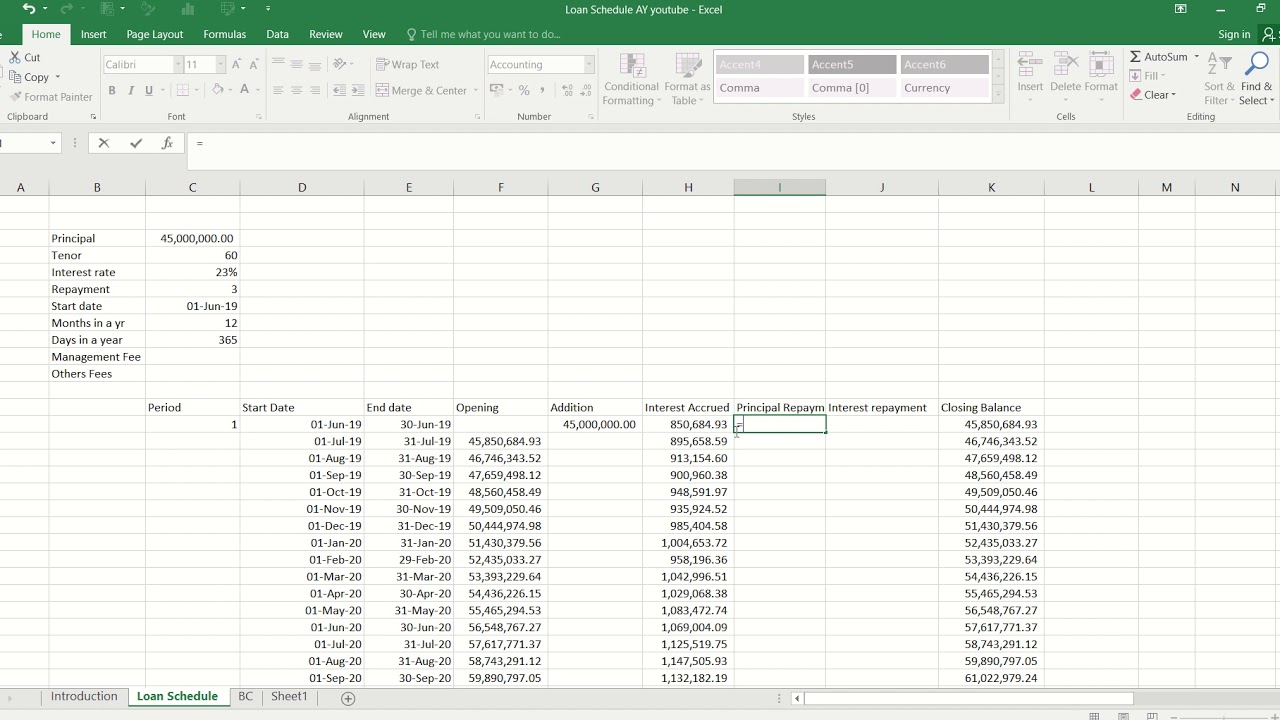Open the Page Layout tab
This screenshot has height=720, width=1280.
[155, 34]
